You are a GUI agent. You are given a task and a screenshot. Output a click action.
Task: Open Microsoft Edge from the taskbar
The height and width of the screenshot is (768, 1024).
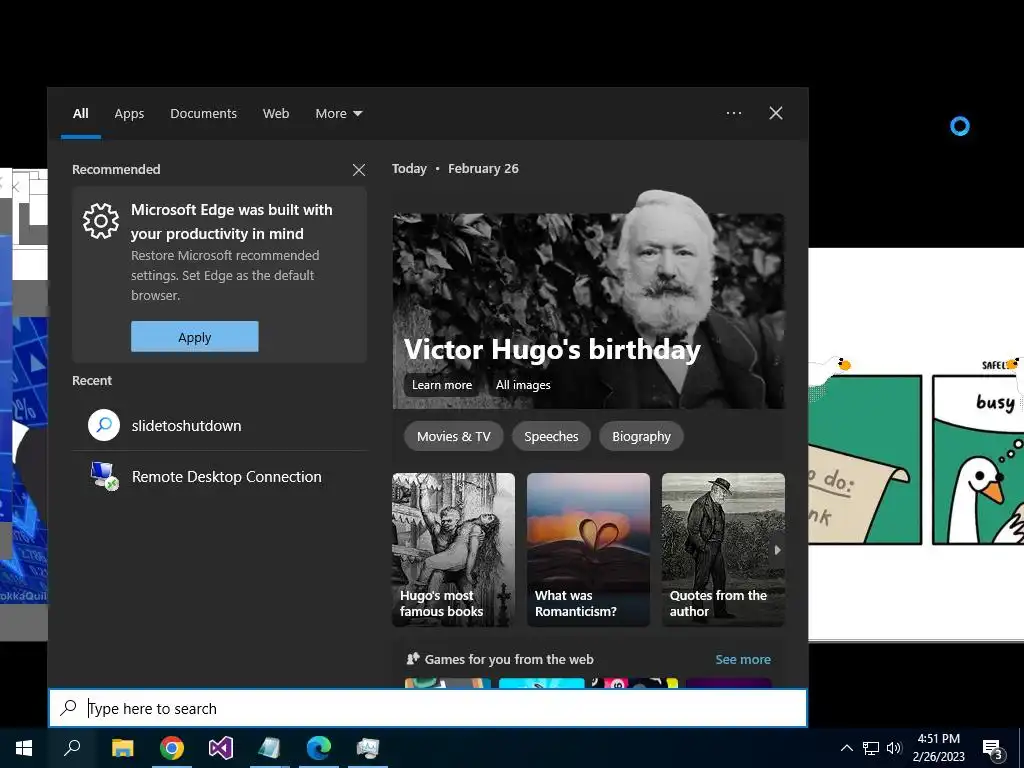tap(319, 748)
